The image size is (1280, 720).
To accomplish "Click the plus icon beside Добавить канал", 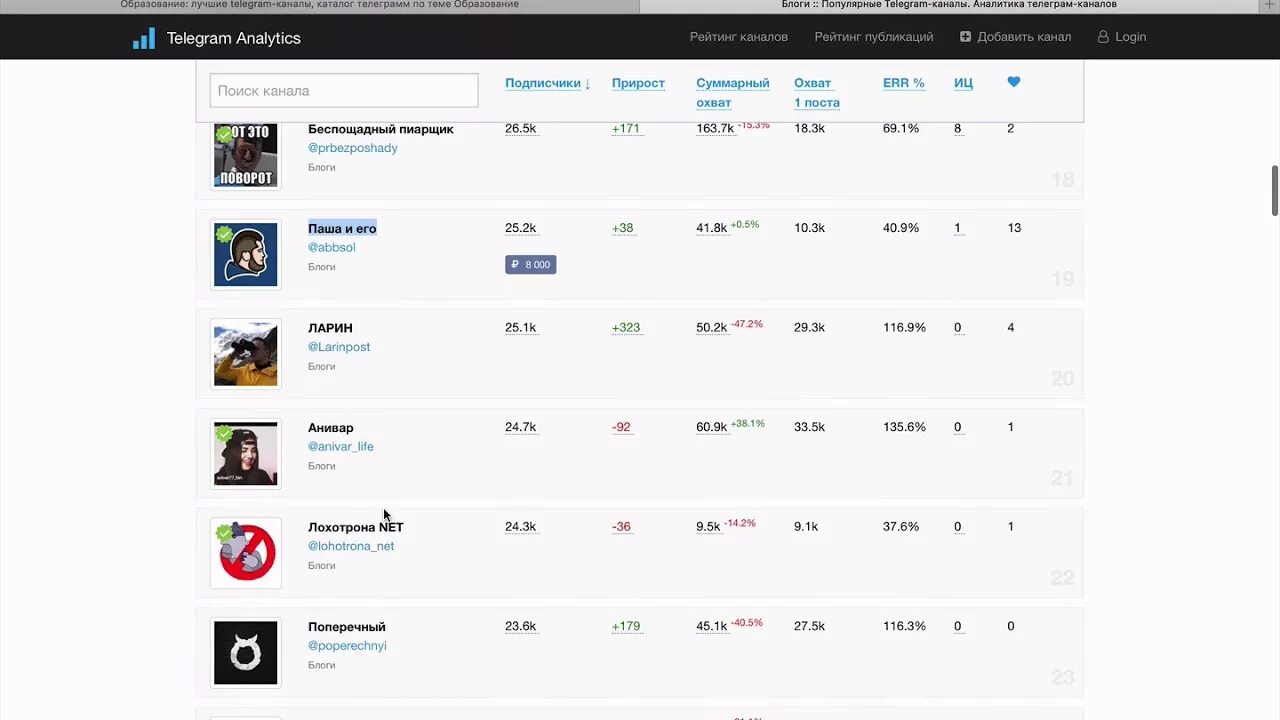I will click(965, 37).
